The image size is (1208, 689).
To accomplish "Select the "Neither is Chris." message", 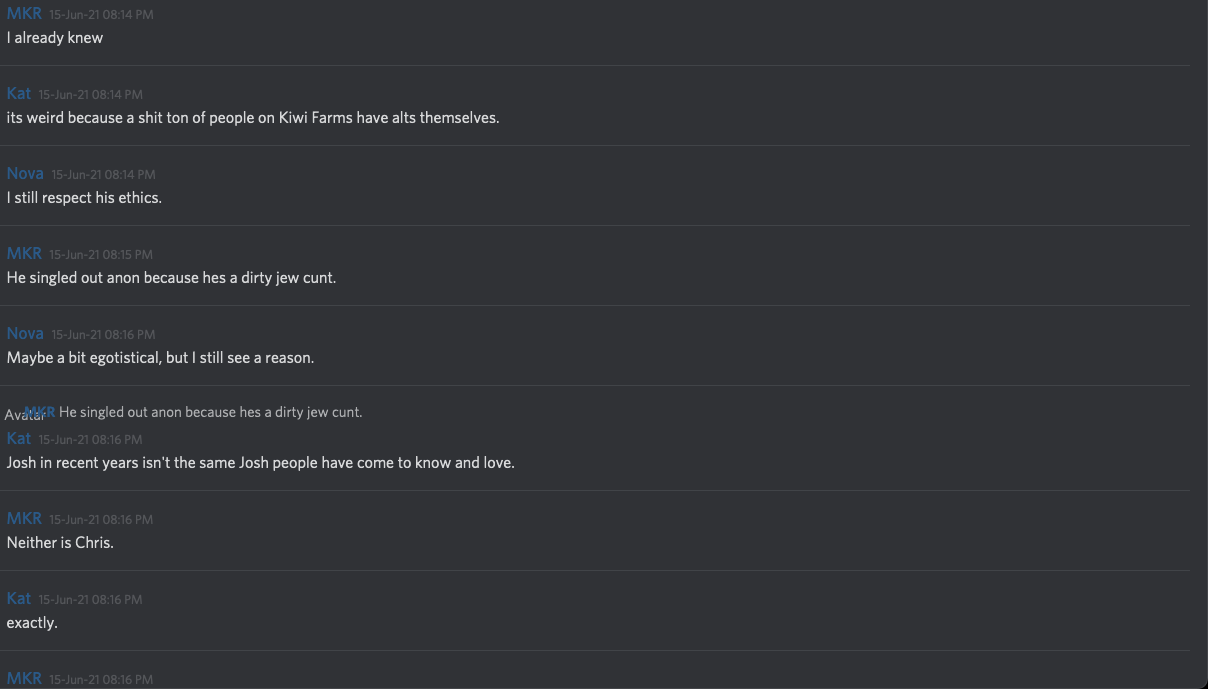I will point(60,543).
